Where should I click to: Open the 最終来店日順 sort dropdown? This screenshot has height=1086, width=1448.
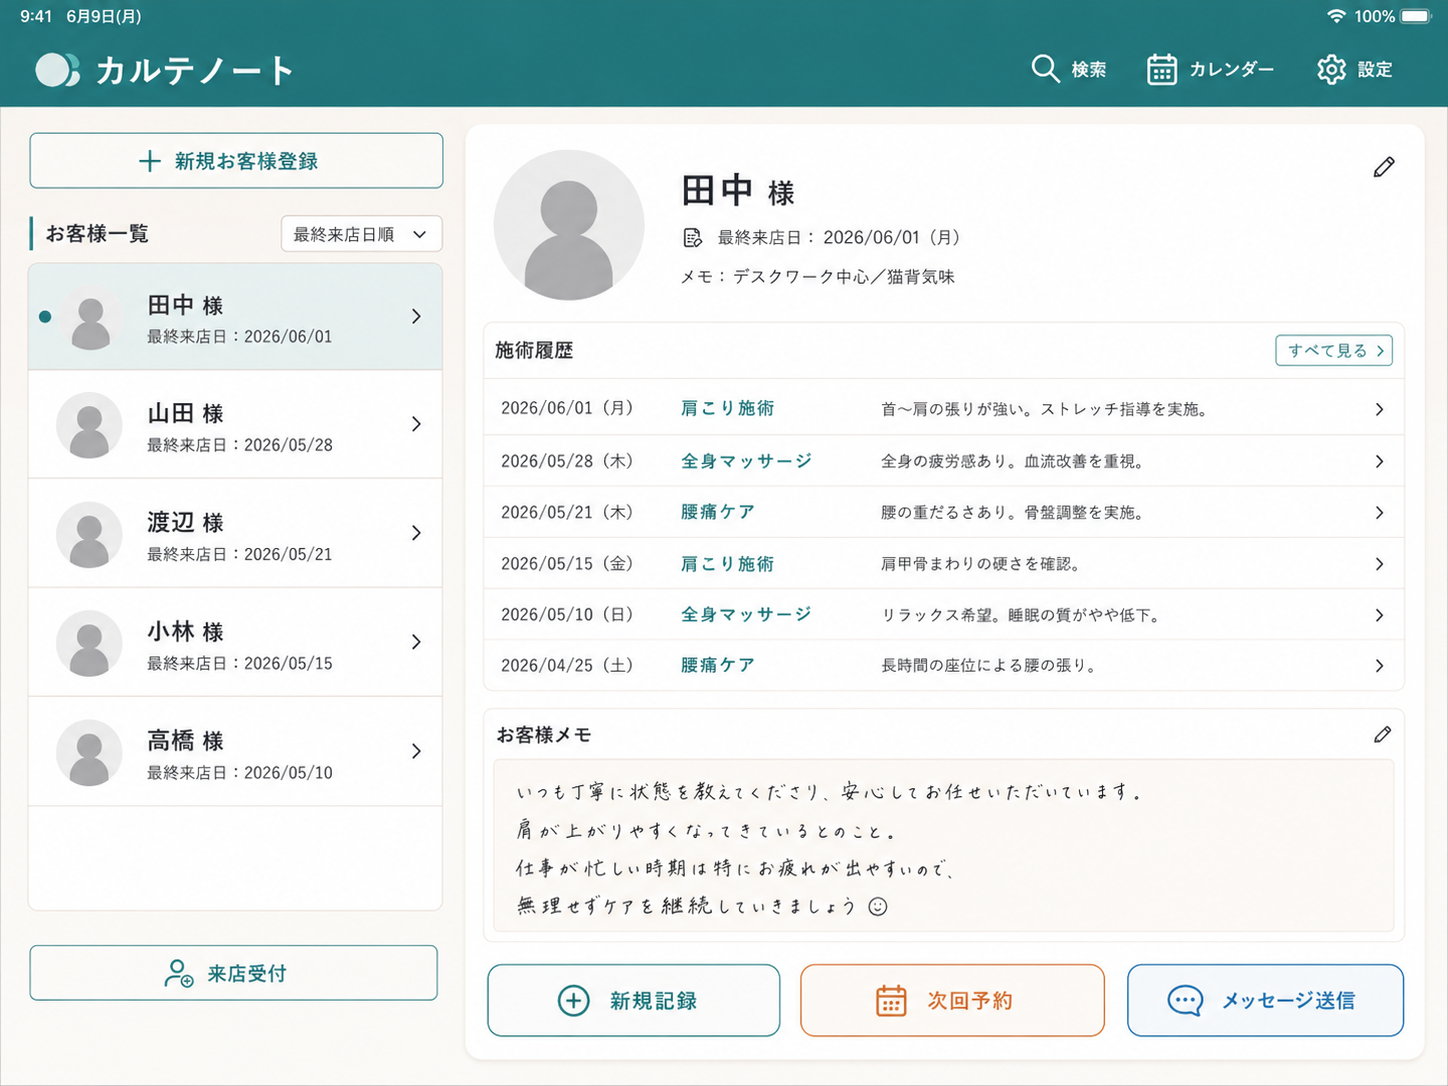pos(361,234)
